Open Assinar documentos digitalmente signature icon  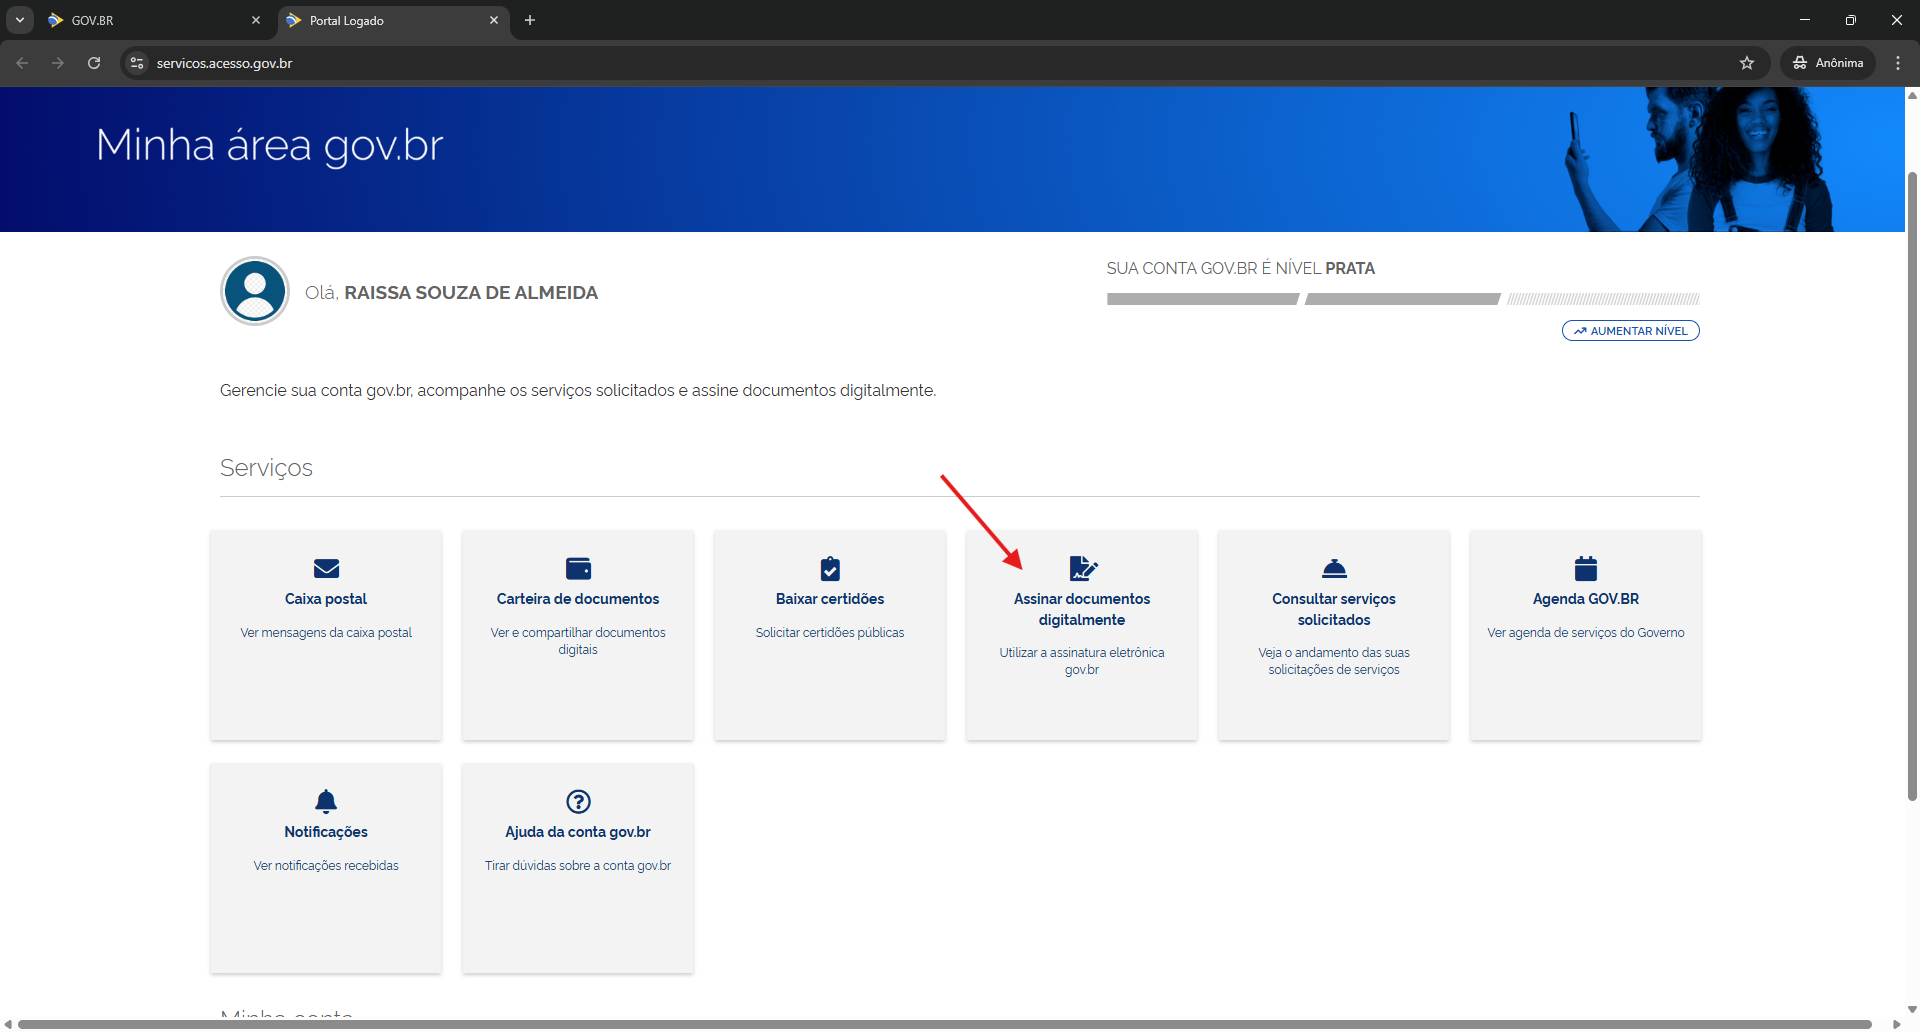pyautogui.click(x=1082, y=569)
